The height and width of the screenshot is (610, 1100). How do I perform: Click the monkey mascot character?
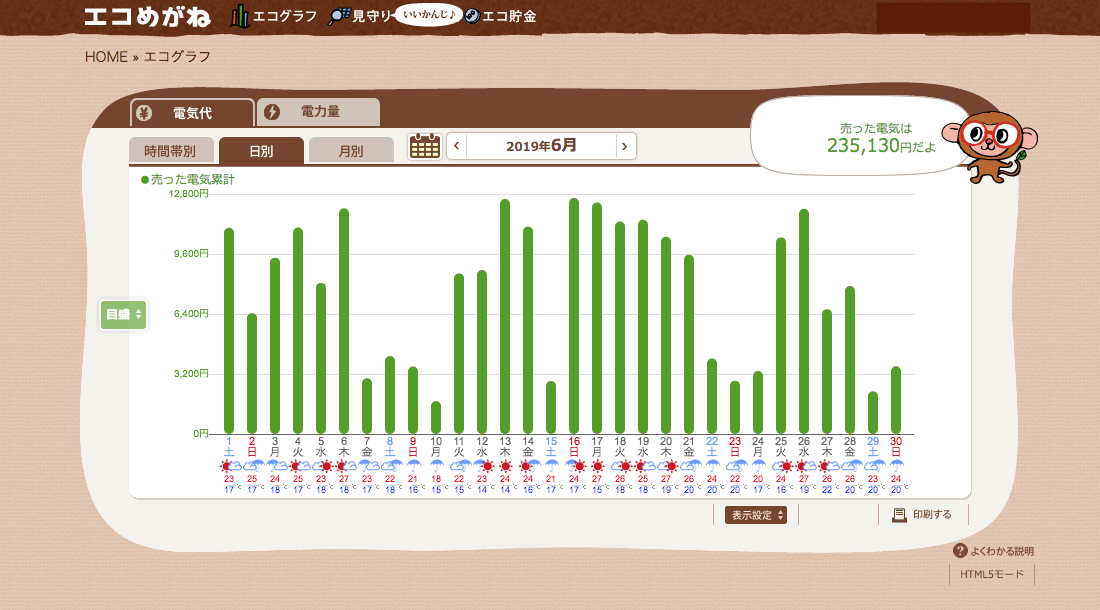point(991,146)
